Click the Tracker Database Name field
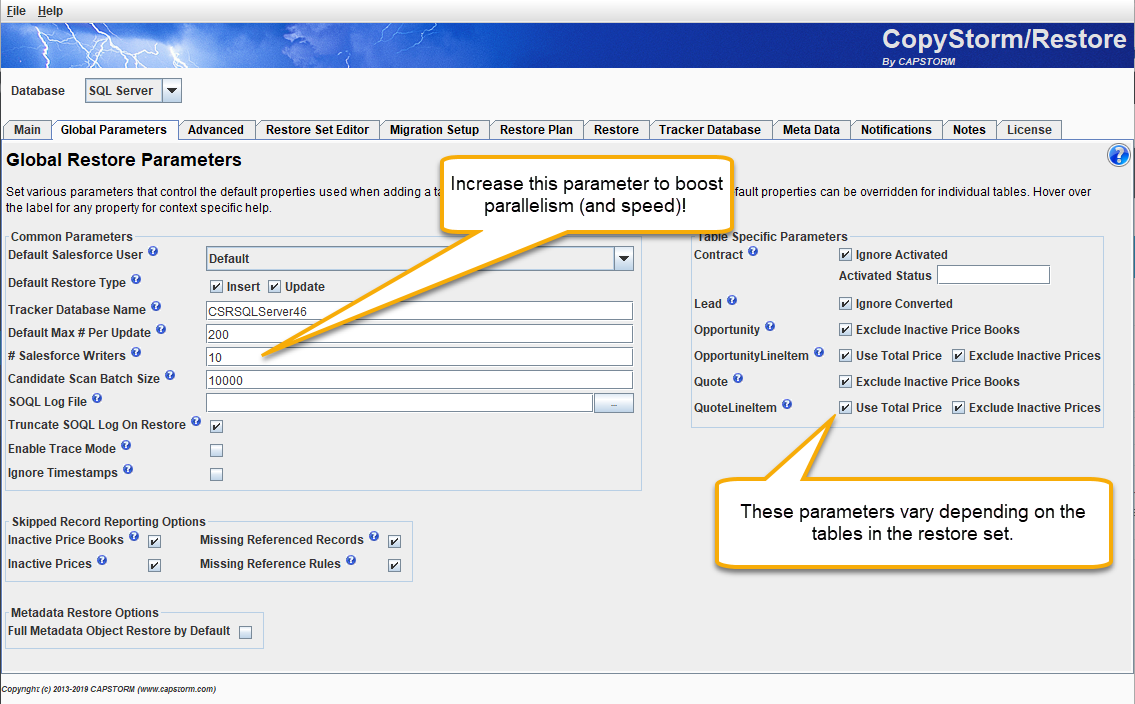 [419, 311]
